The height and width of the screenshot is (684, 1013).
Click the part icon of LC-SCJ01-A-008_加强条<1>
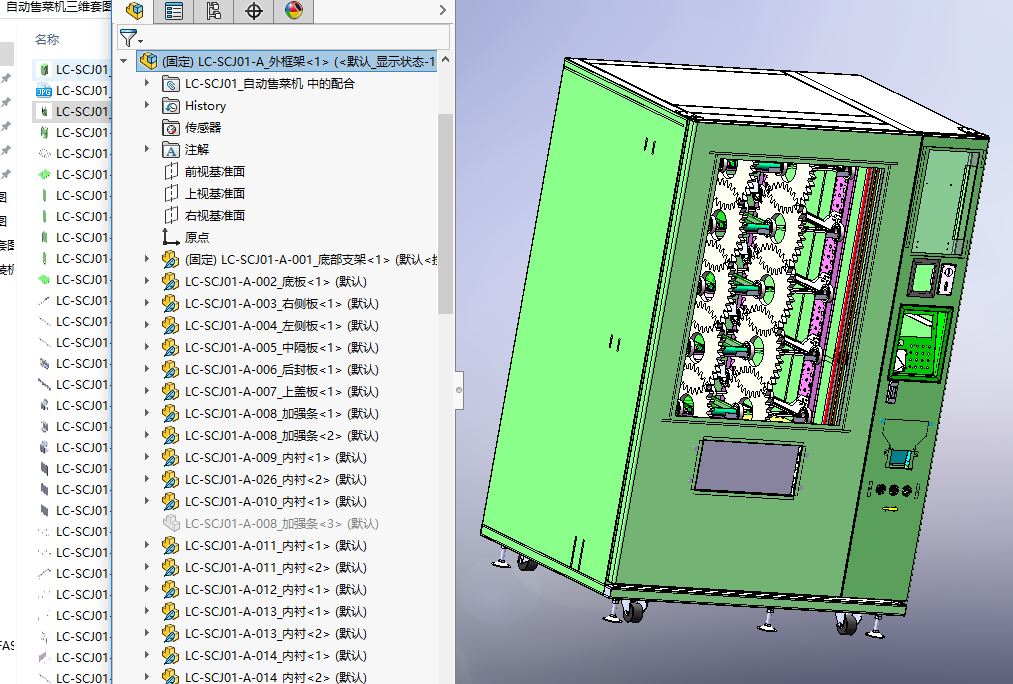coord(171,413)
